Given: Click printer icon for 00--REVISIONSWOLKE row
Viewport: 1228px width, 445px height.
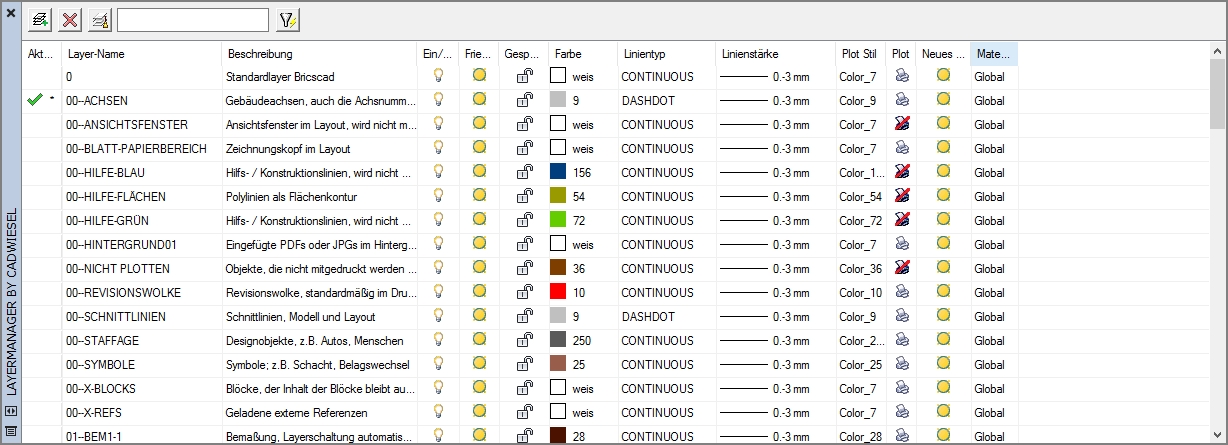Looking at the screenshot, I should (x=902, y=292).
